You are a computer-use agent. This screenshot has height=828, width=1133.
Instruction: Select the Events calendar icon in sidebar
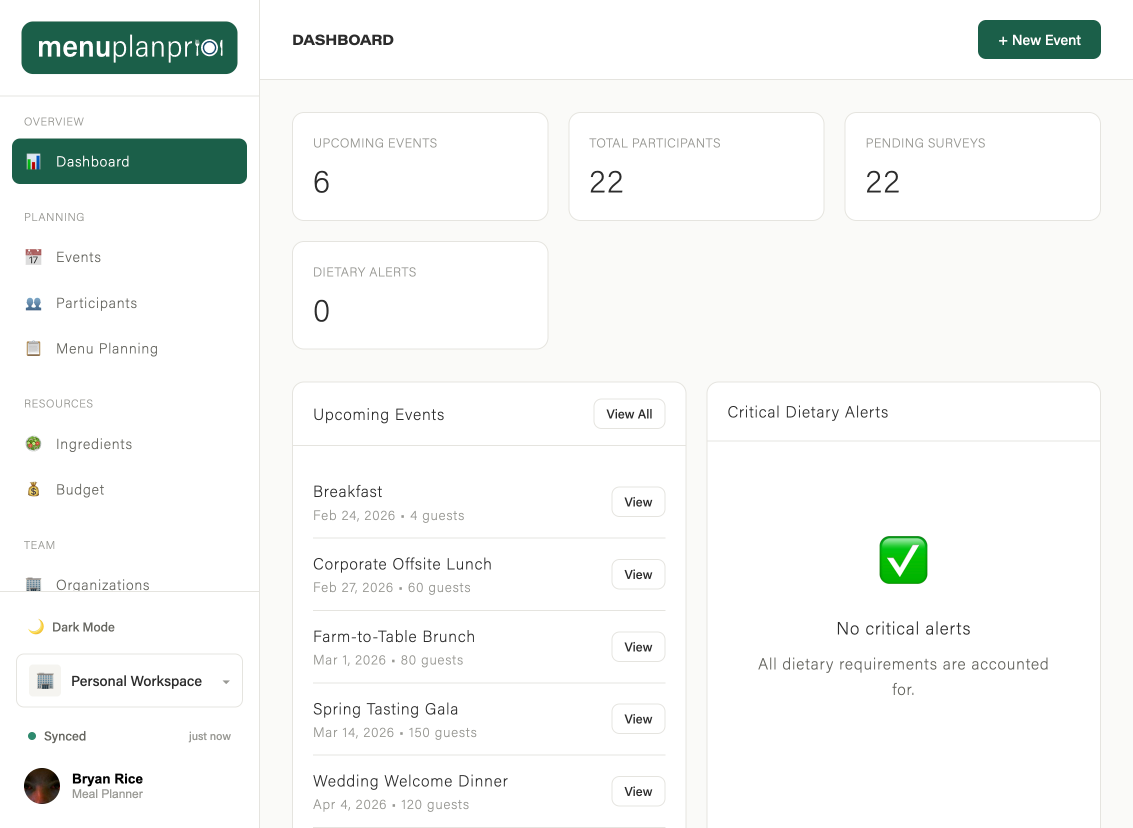33,257
